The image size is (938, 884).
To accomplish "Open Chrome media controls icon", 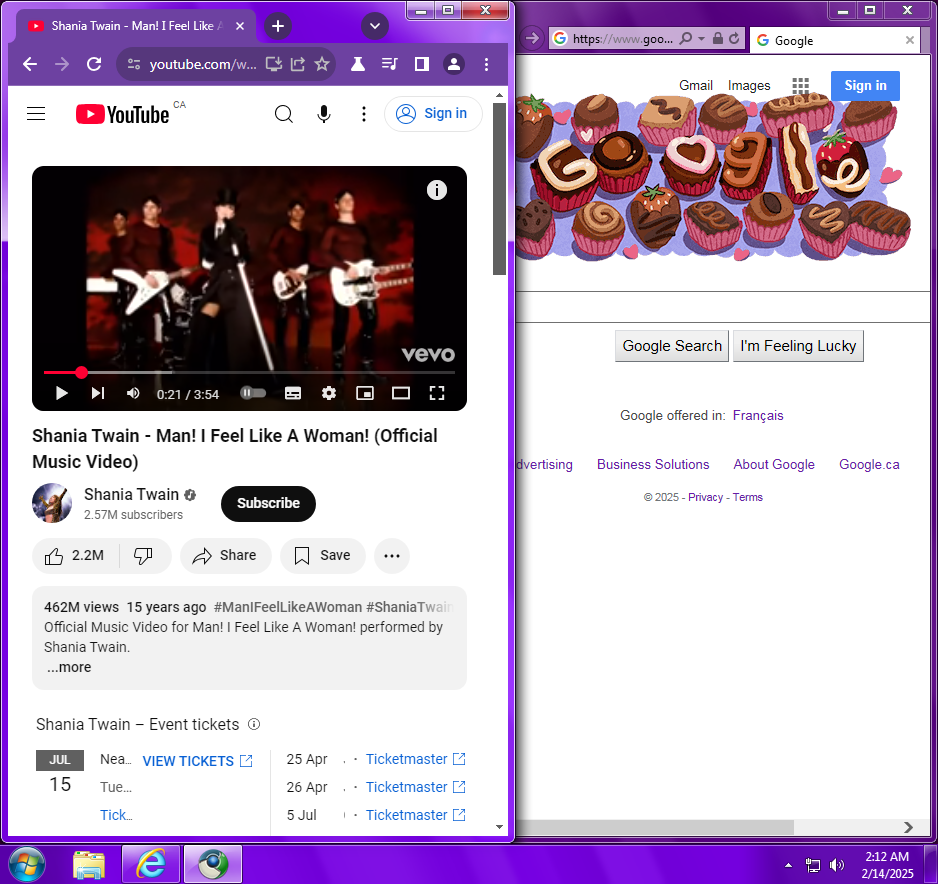I will pos(390,64).
